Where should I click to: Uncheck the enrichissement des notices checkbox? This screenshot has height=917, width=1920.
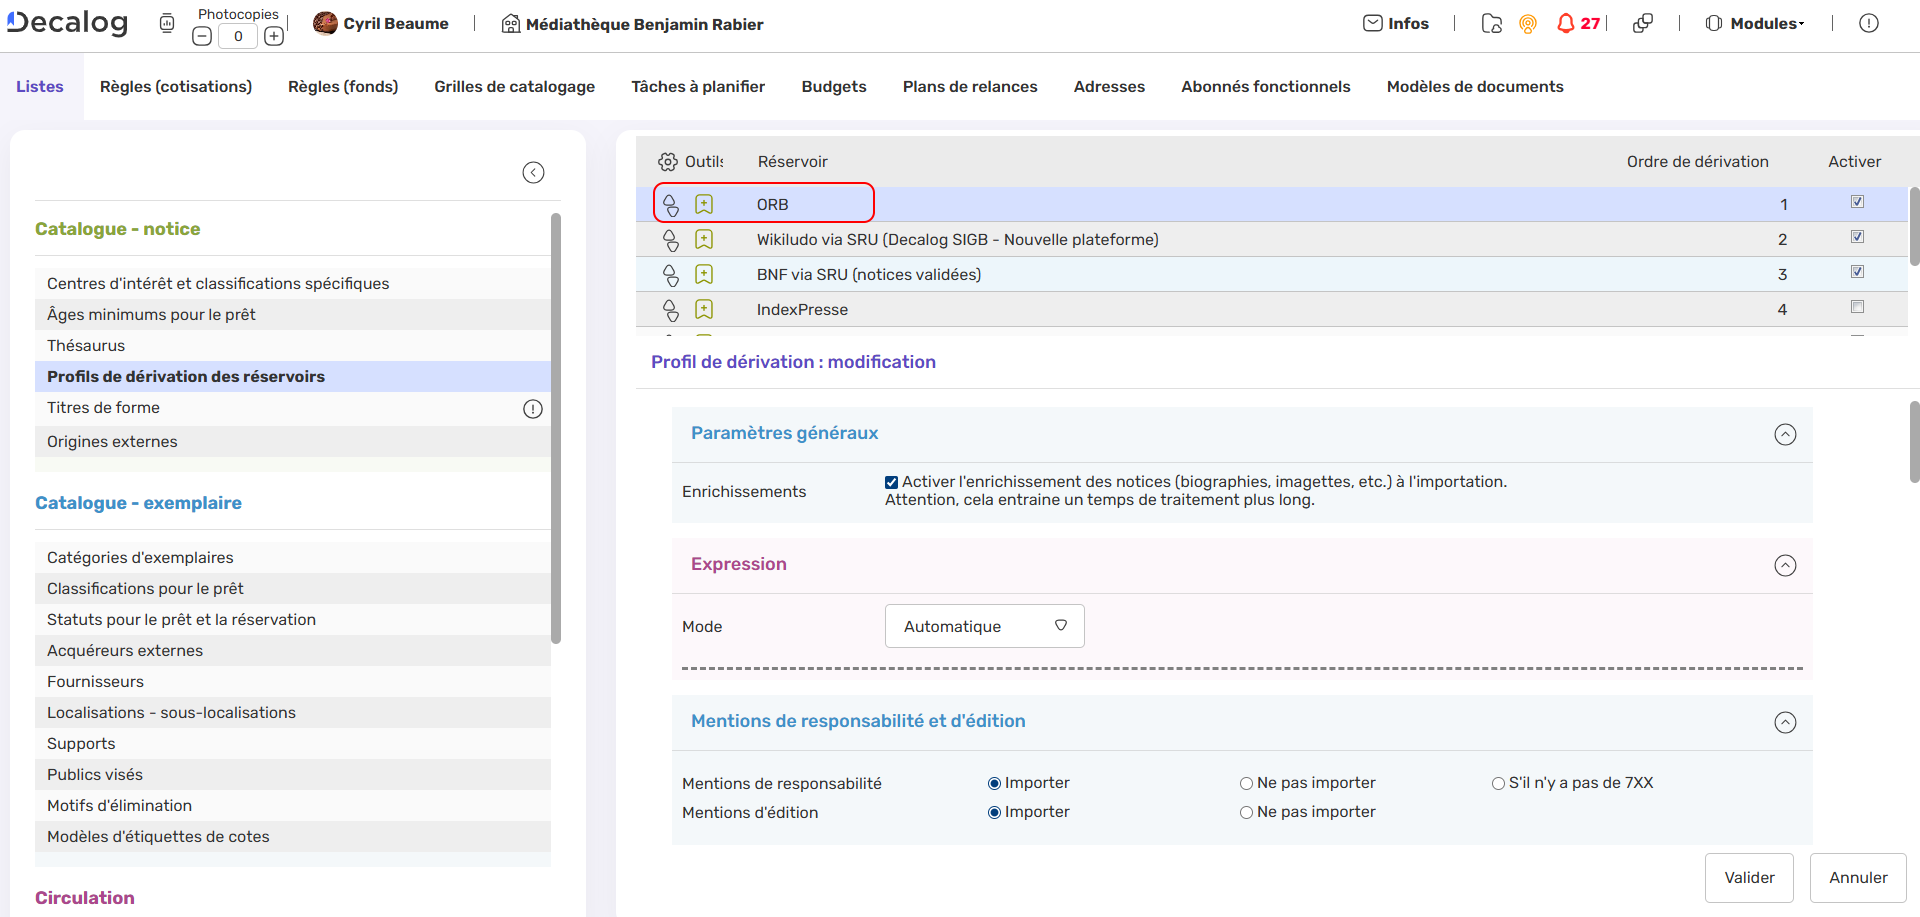click(891, 482)
